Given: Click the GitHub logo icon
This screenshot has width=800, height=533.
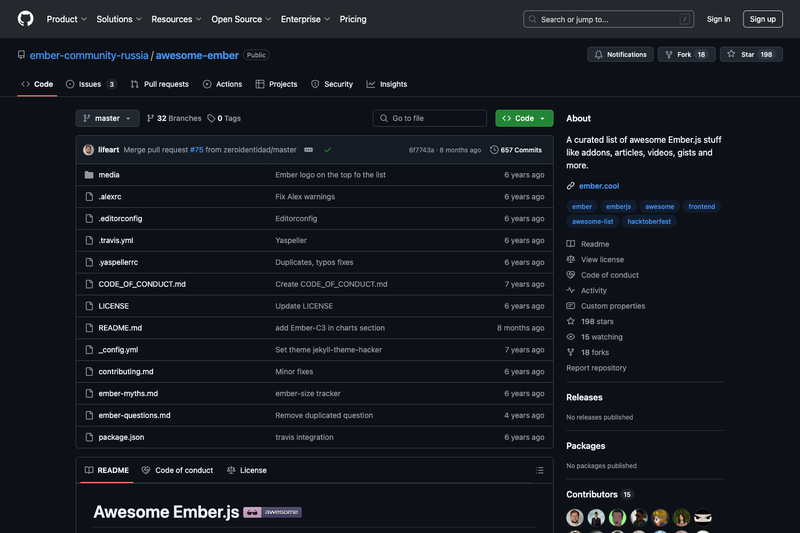Looking at the screenshot, I should click(26, 19).
